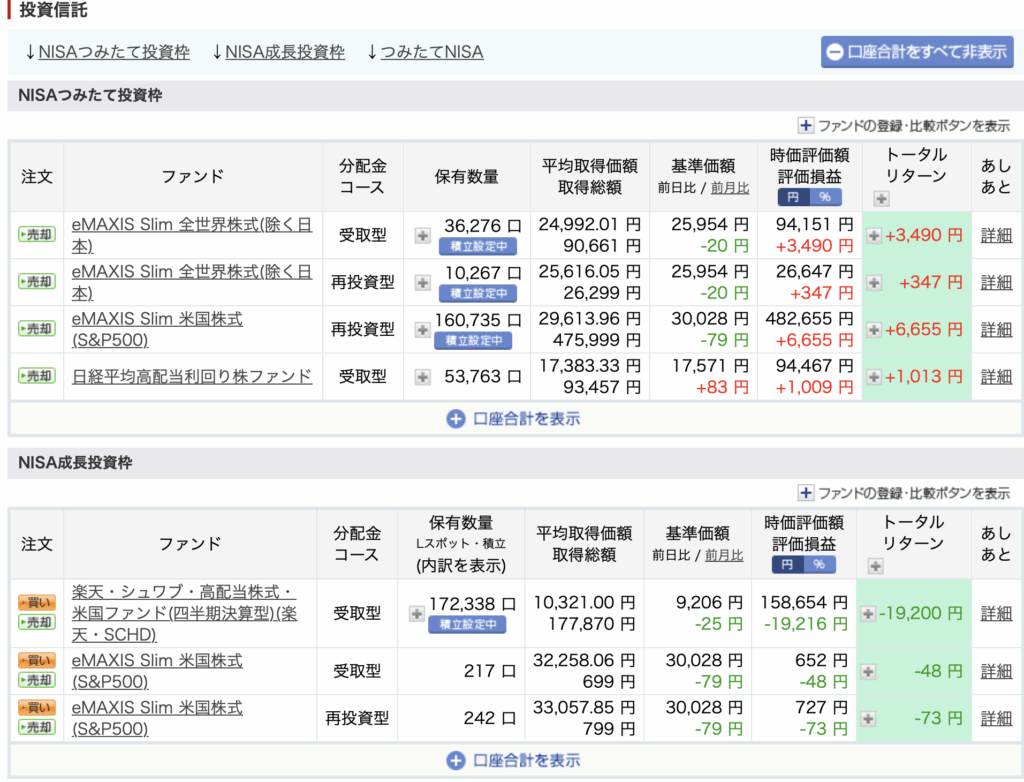Expand total return plus icon beside -19,200 円
1024x782 pixels.
(868, 613)
